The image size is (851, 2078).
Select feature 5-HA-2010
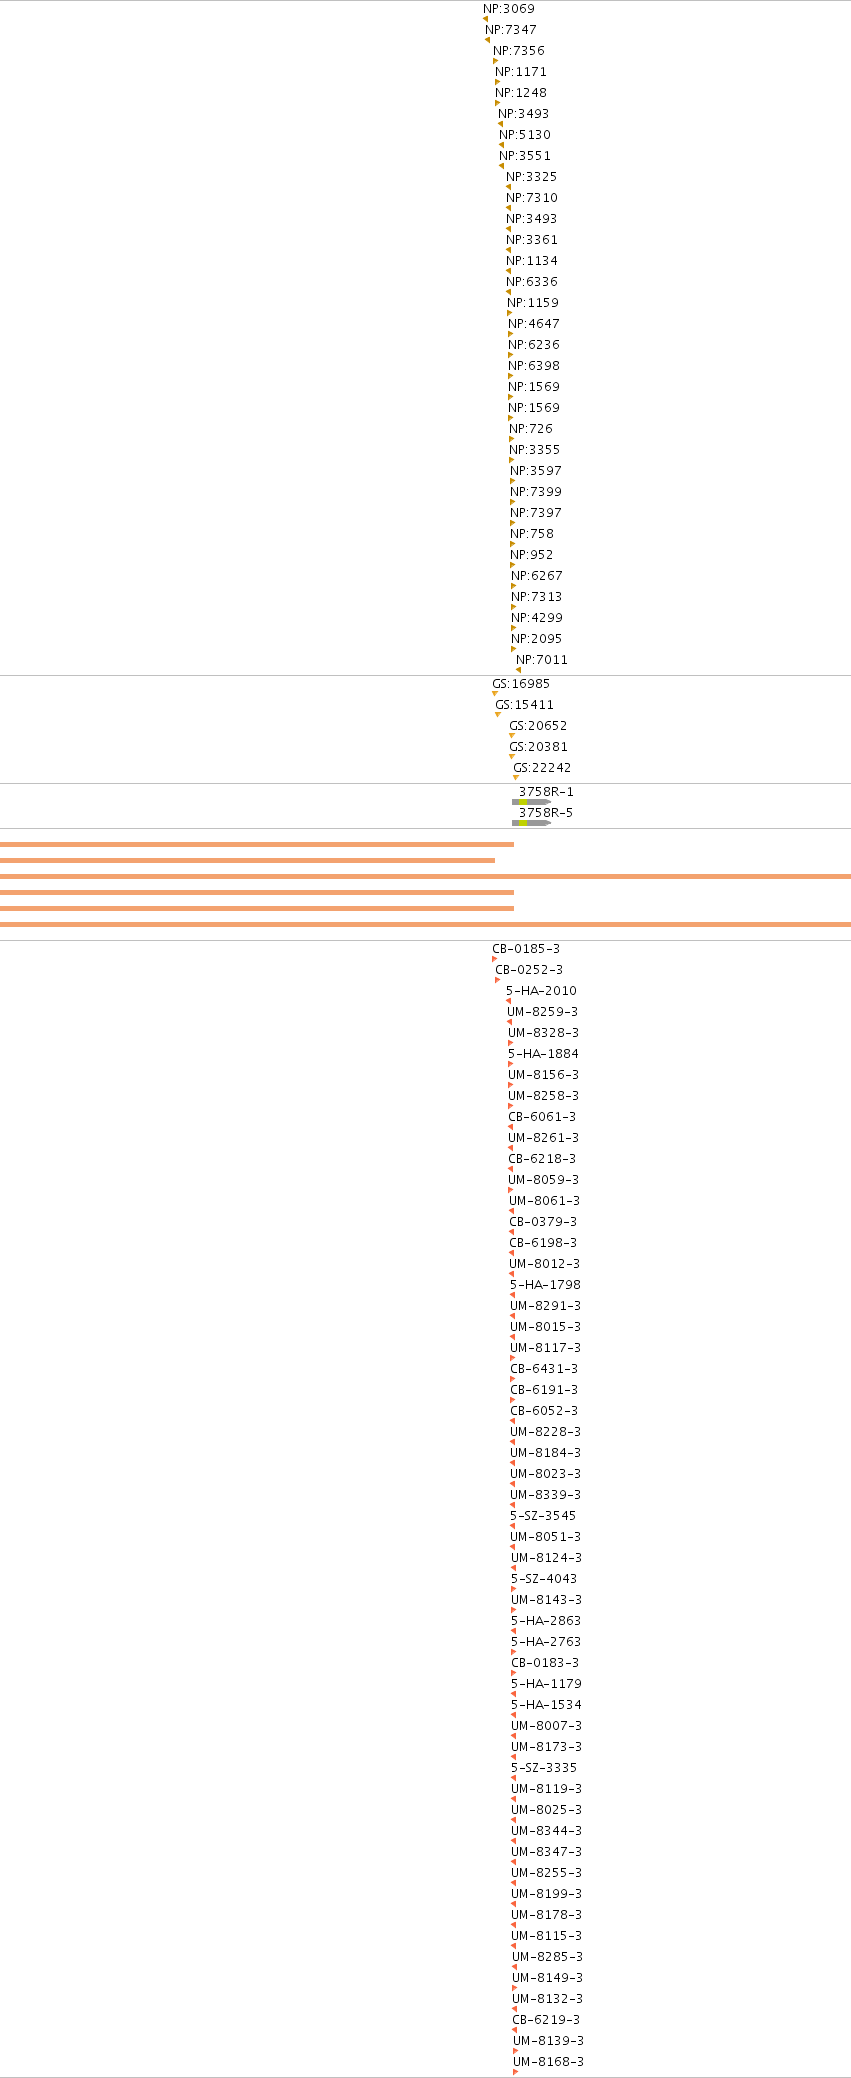click(541, 991)
